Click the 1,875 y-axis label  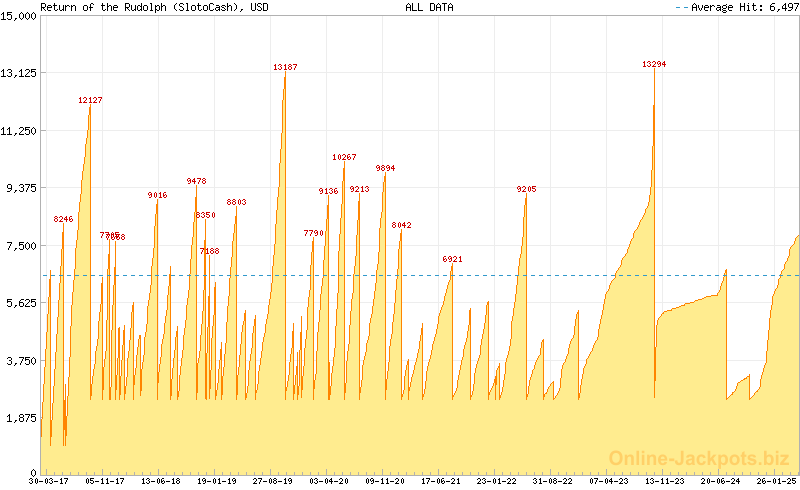(x=22, y=418)
